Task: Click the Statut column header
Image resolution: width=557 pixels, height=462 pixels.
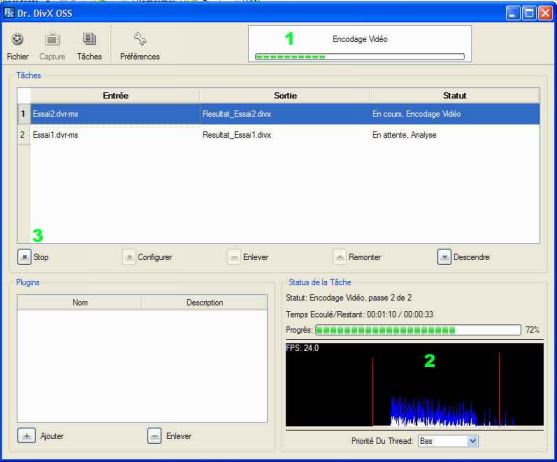Action: tap(454, 96)
